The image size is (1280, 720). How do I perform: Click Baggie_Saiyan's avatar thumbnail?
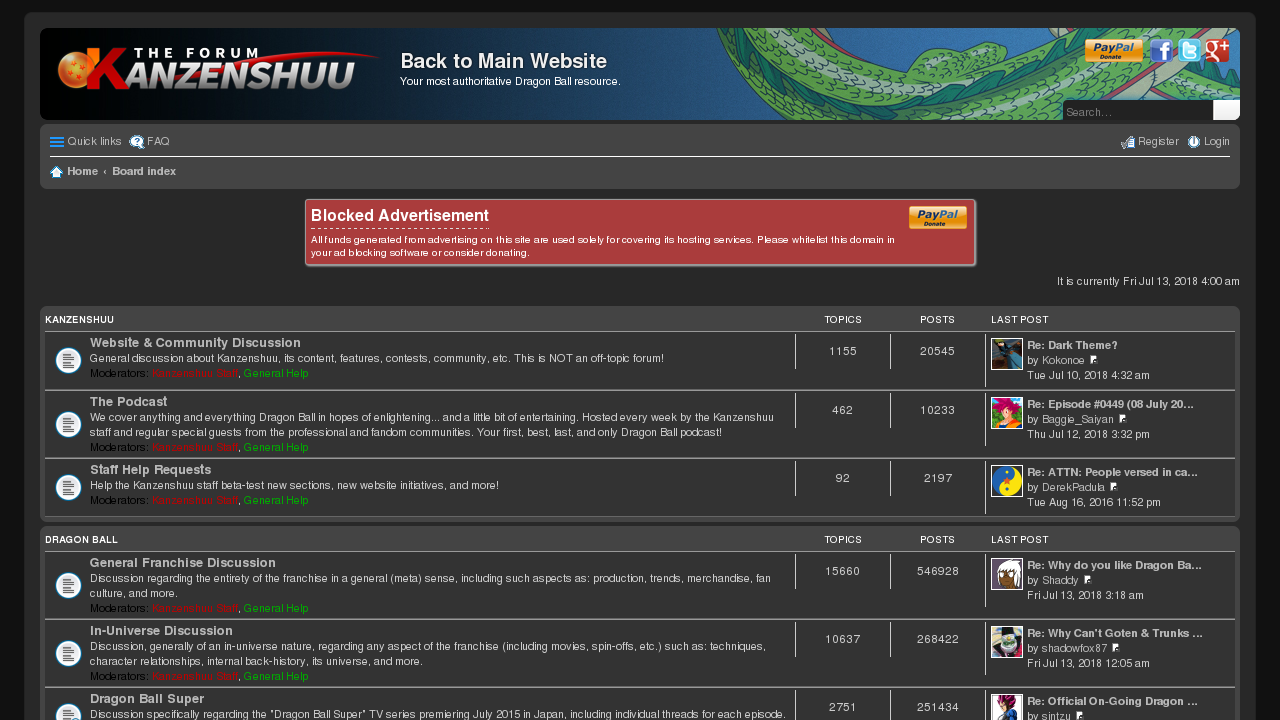tap(1007, 413)
